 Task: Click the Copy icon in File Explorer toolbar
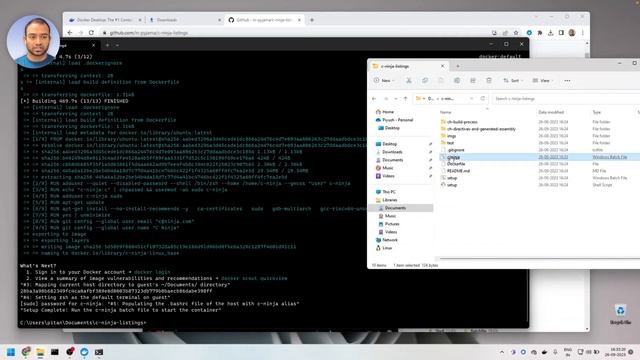pos(425,81)
